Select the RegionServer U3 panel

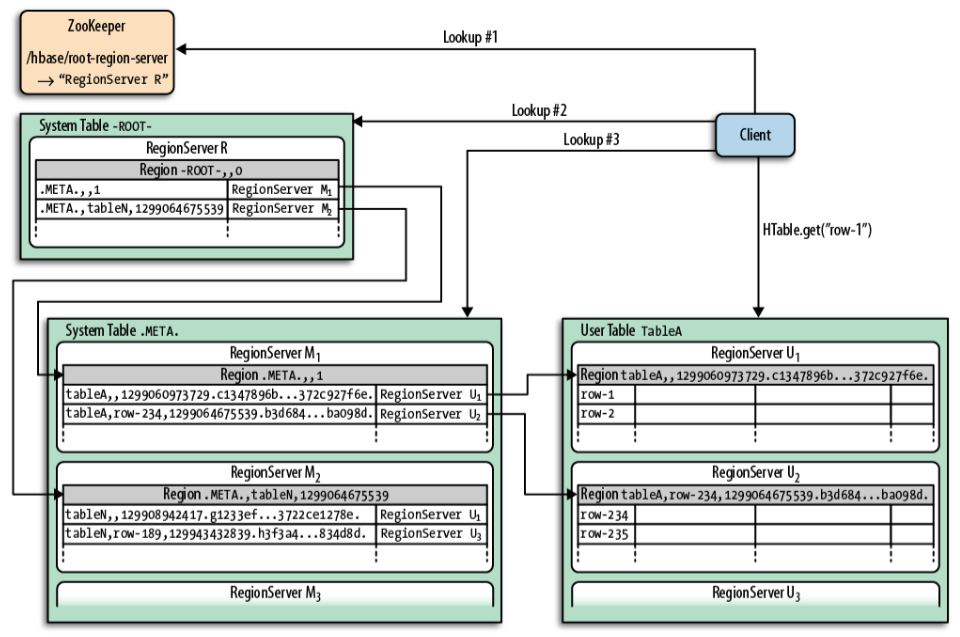pos(755,593)
